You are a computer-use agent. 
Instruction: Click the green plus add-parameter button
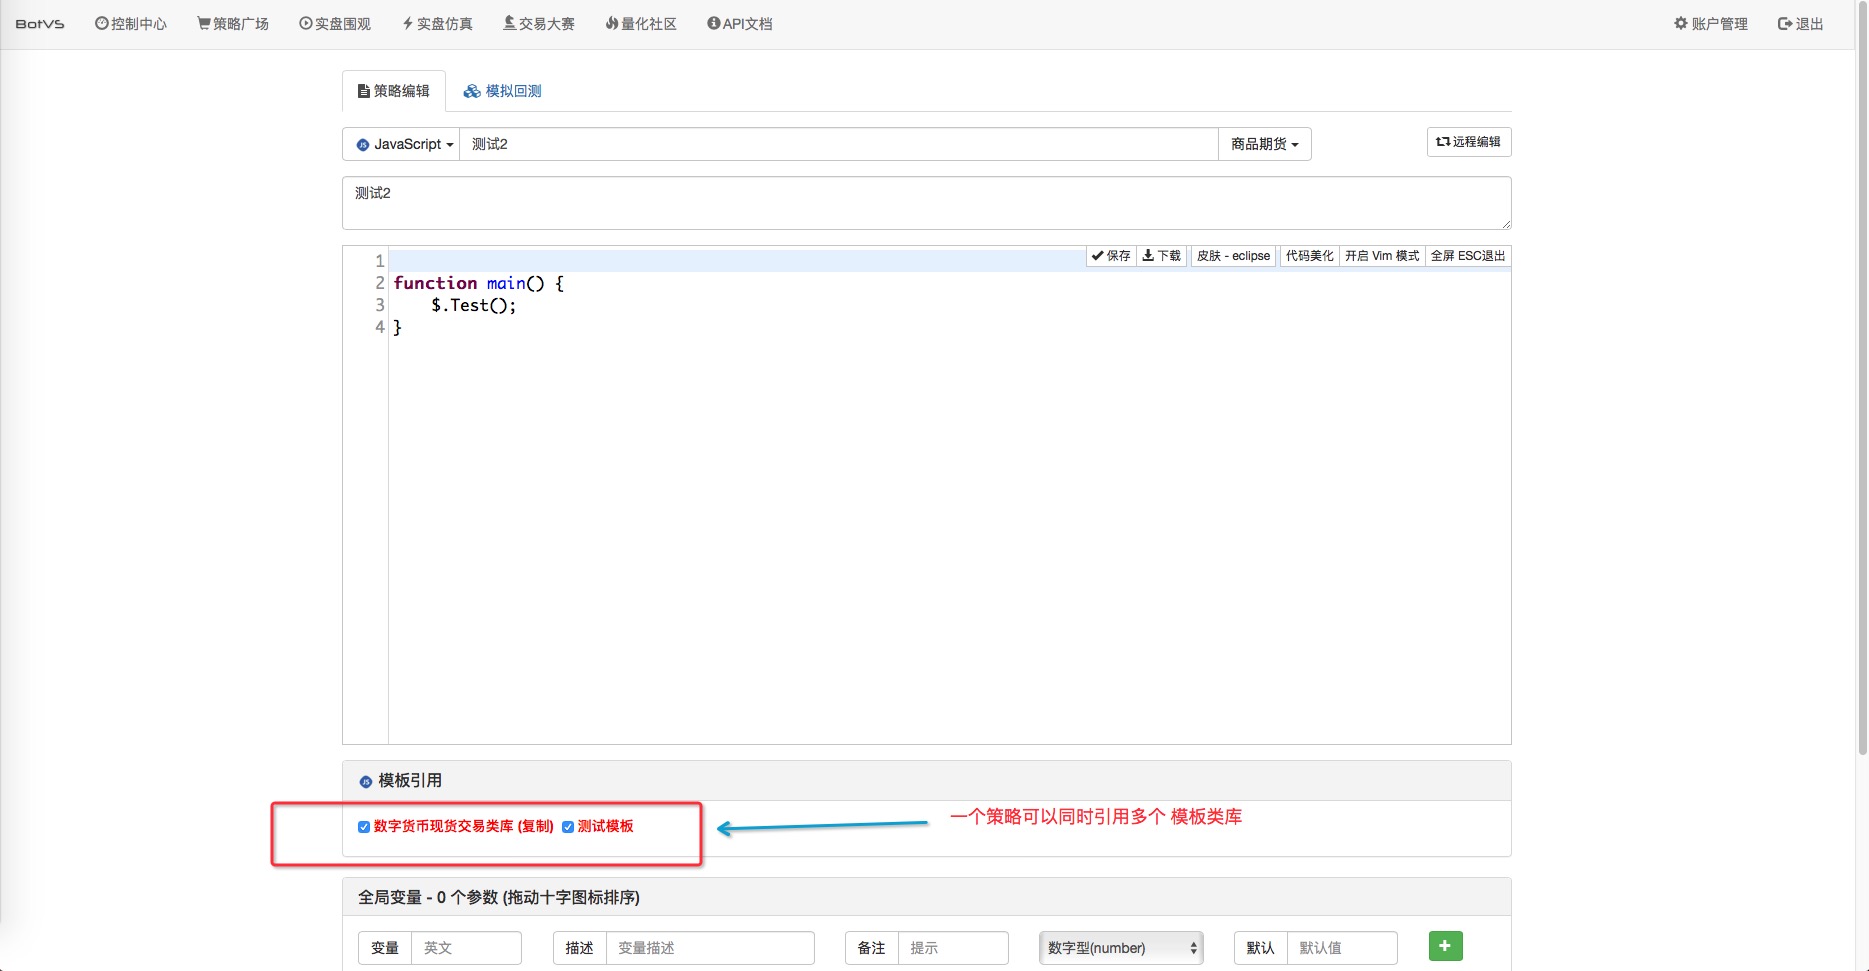[x=1446, y=946]
